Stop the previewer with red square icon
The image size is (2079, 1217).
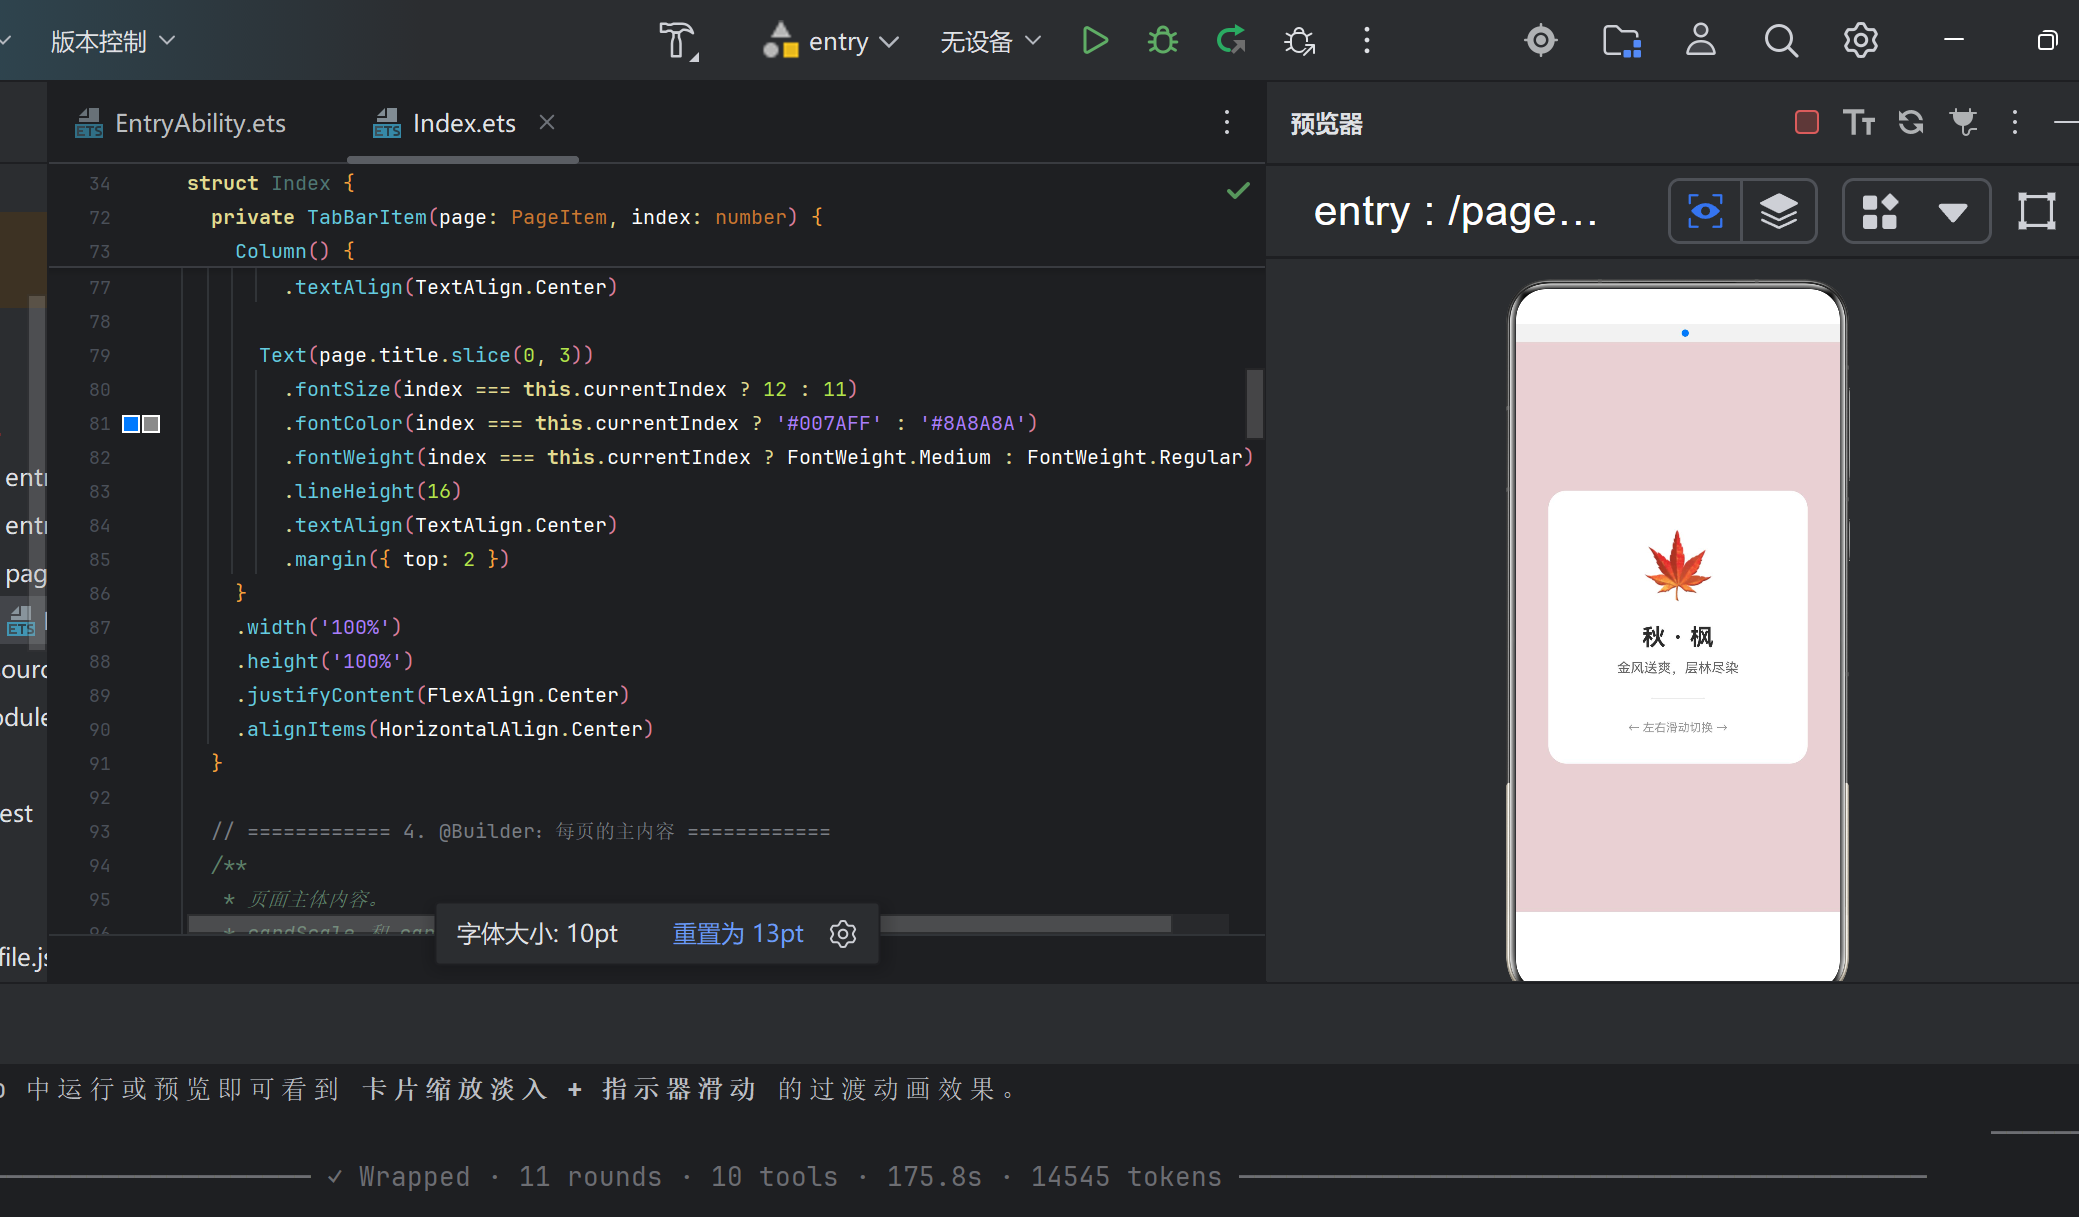1806,122
